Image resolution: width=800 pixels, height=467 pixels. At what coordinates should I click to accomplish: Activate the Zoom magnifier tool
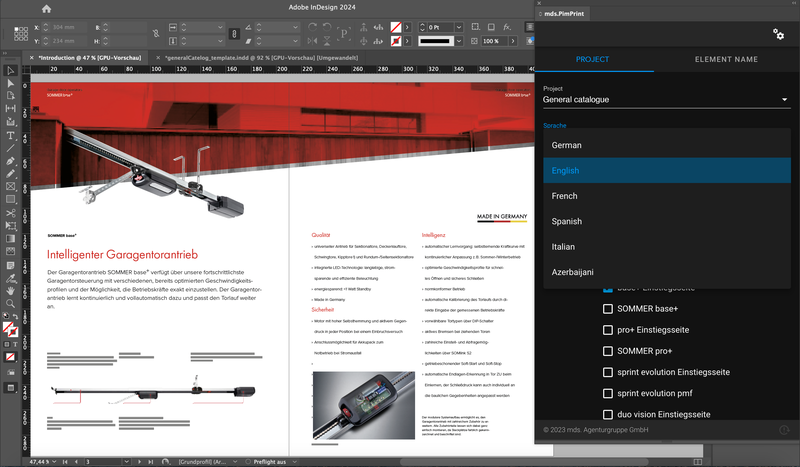10,302
